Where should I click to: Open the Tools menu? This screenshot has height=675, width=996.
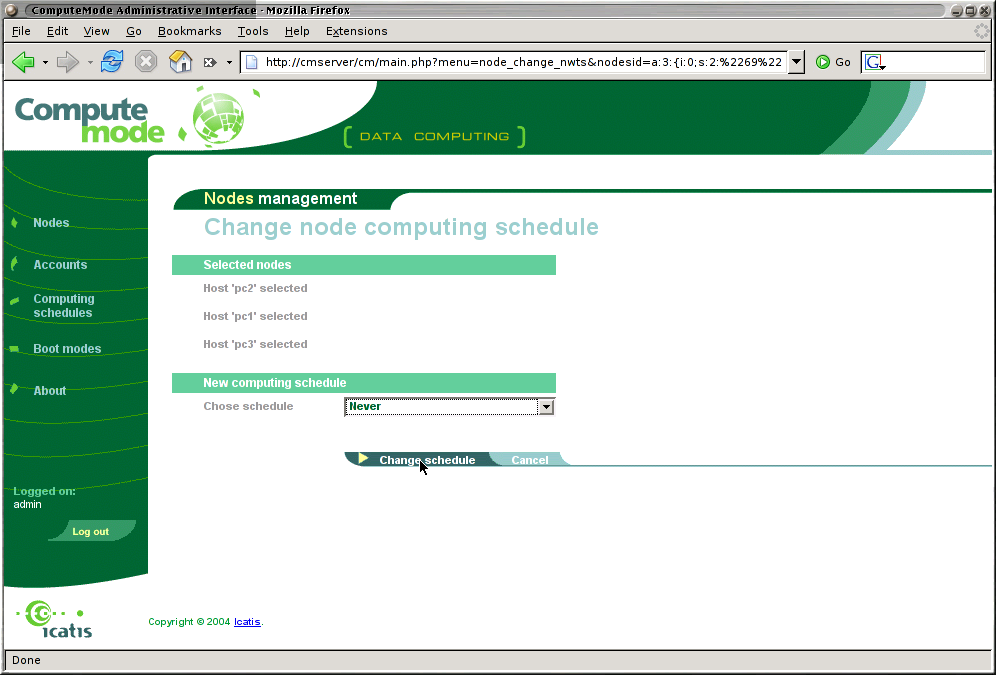(x=253, y=31)
